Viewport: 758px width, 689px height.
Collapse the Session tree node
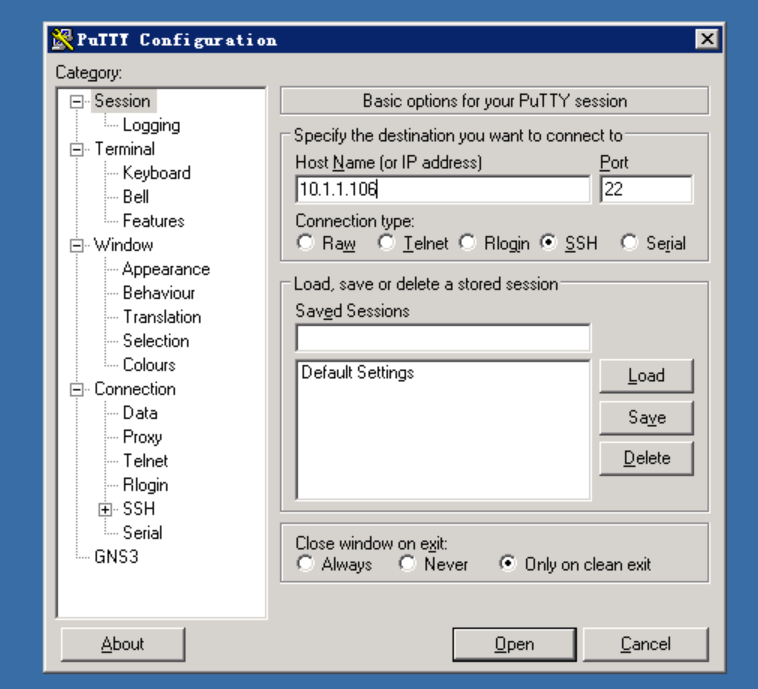pyautogui.click(x=76, y=102)
